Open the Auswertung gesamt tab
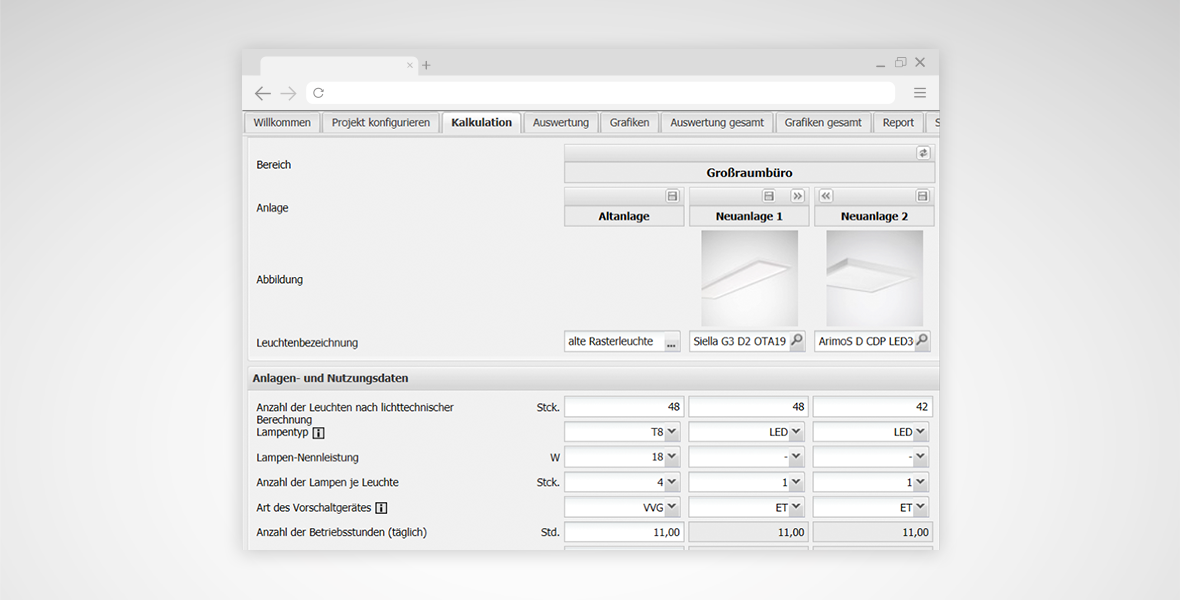Screen dimensions: 1180x600 716,123
